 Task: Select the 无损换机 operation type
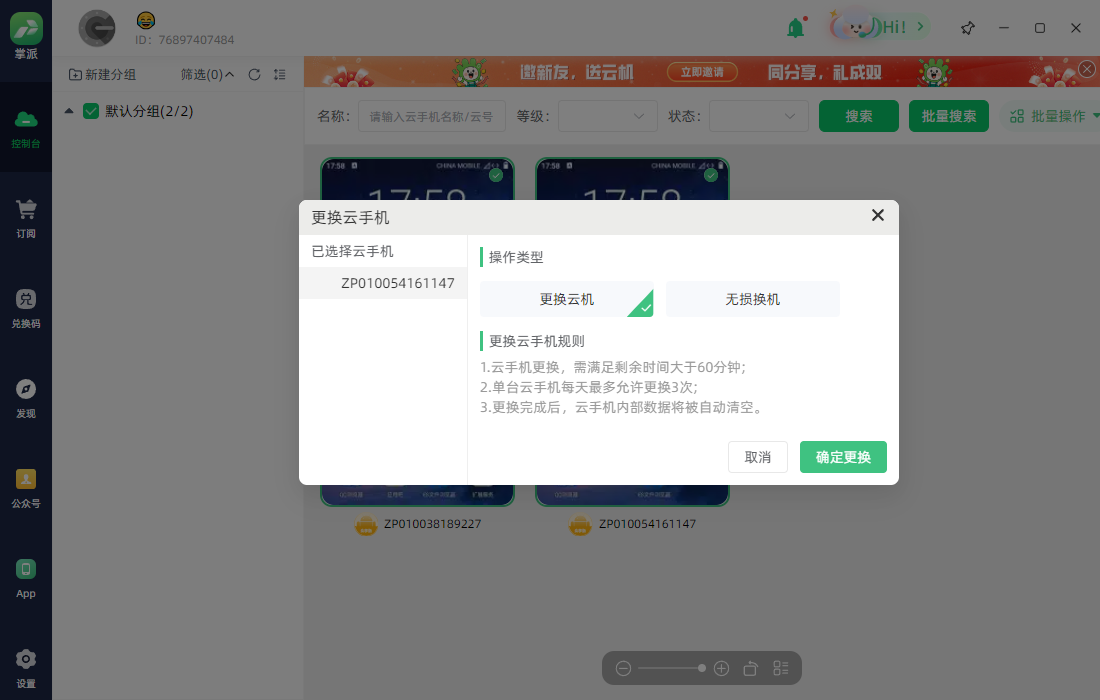(753, 299)
